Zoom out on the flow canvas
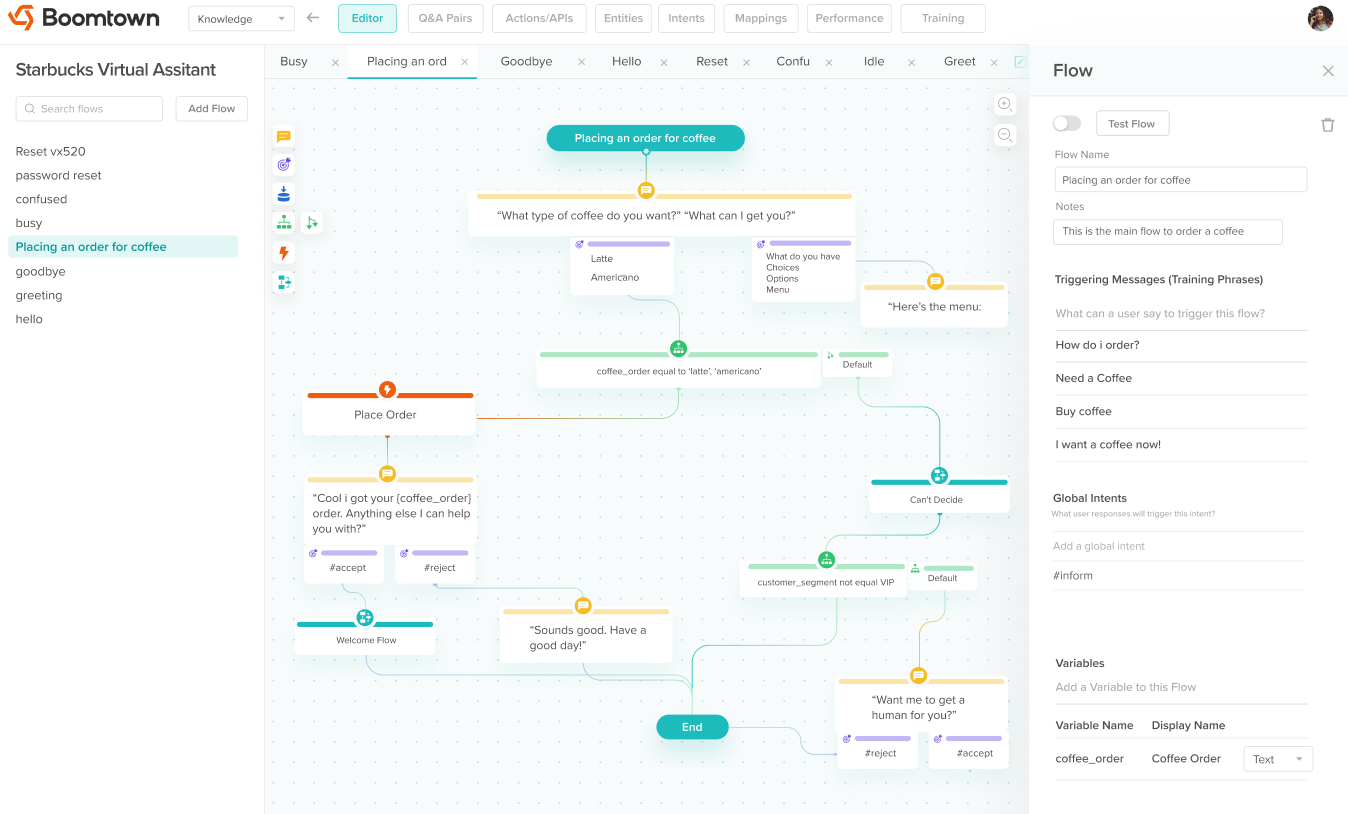This screenshot has width=1348, height=814. pyautogui.click(x=1005, y=135)
